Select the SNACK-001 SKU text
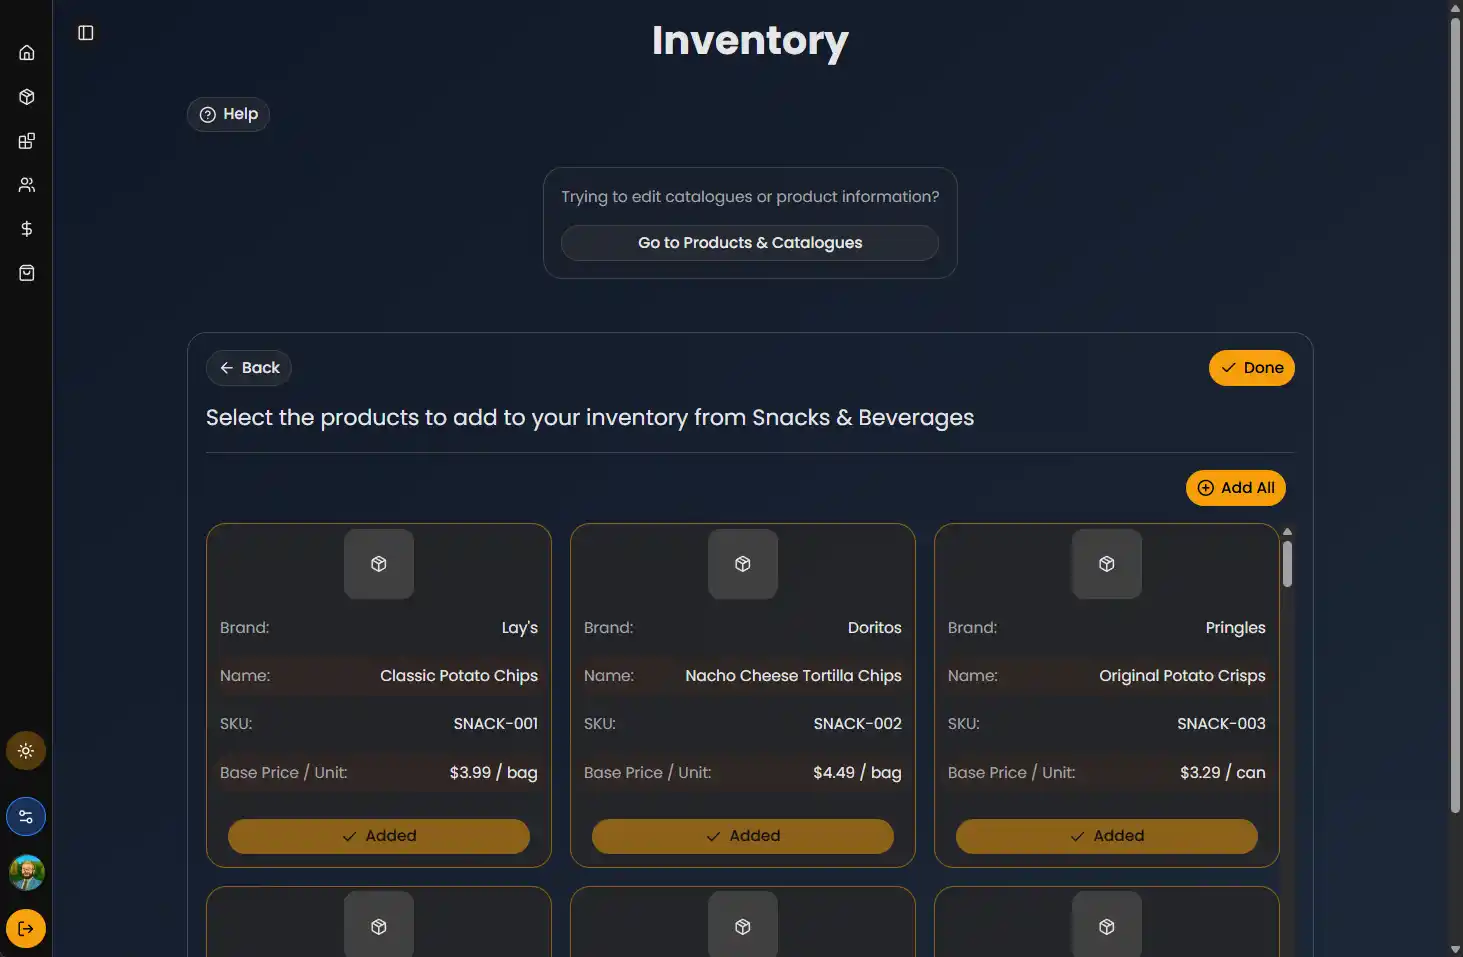The width and height of the screenshot is (1463, 957). click(x=496, y=724)
